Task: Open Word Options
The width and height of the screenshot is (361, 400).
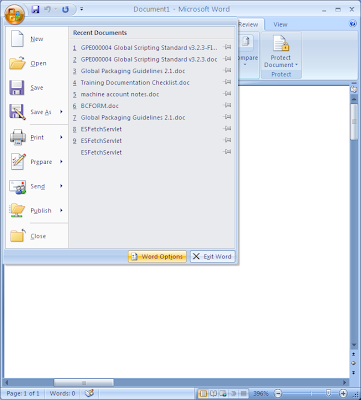Action: 157,257
